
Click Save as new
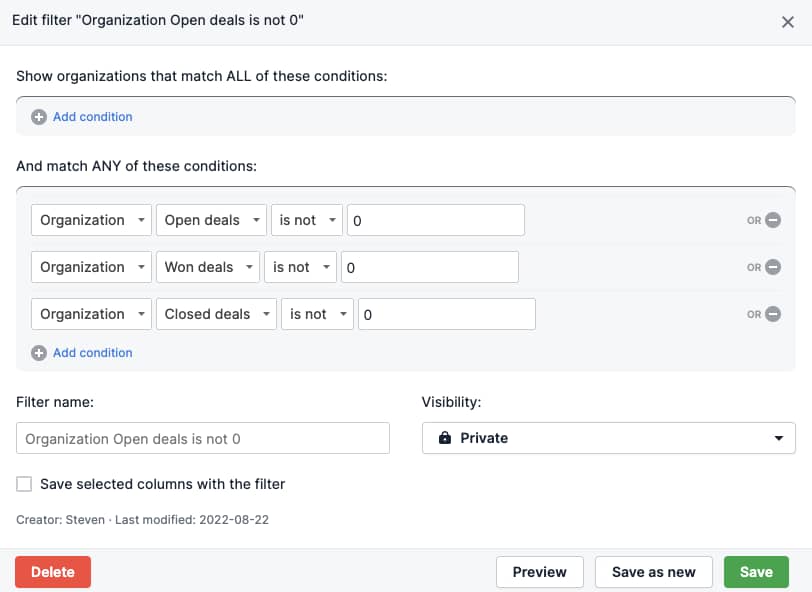pyautogui.click(x=654, y=571)
